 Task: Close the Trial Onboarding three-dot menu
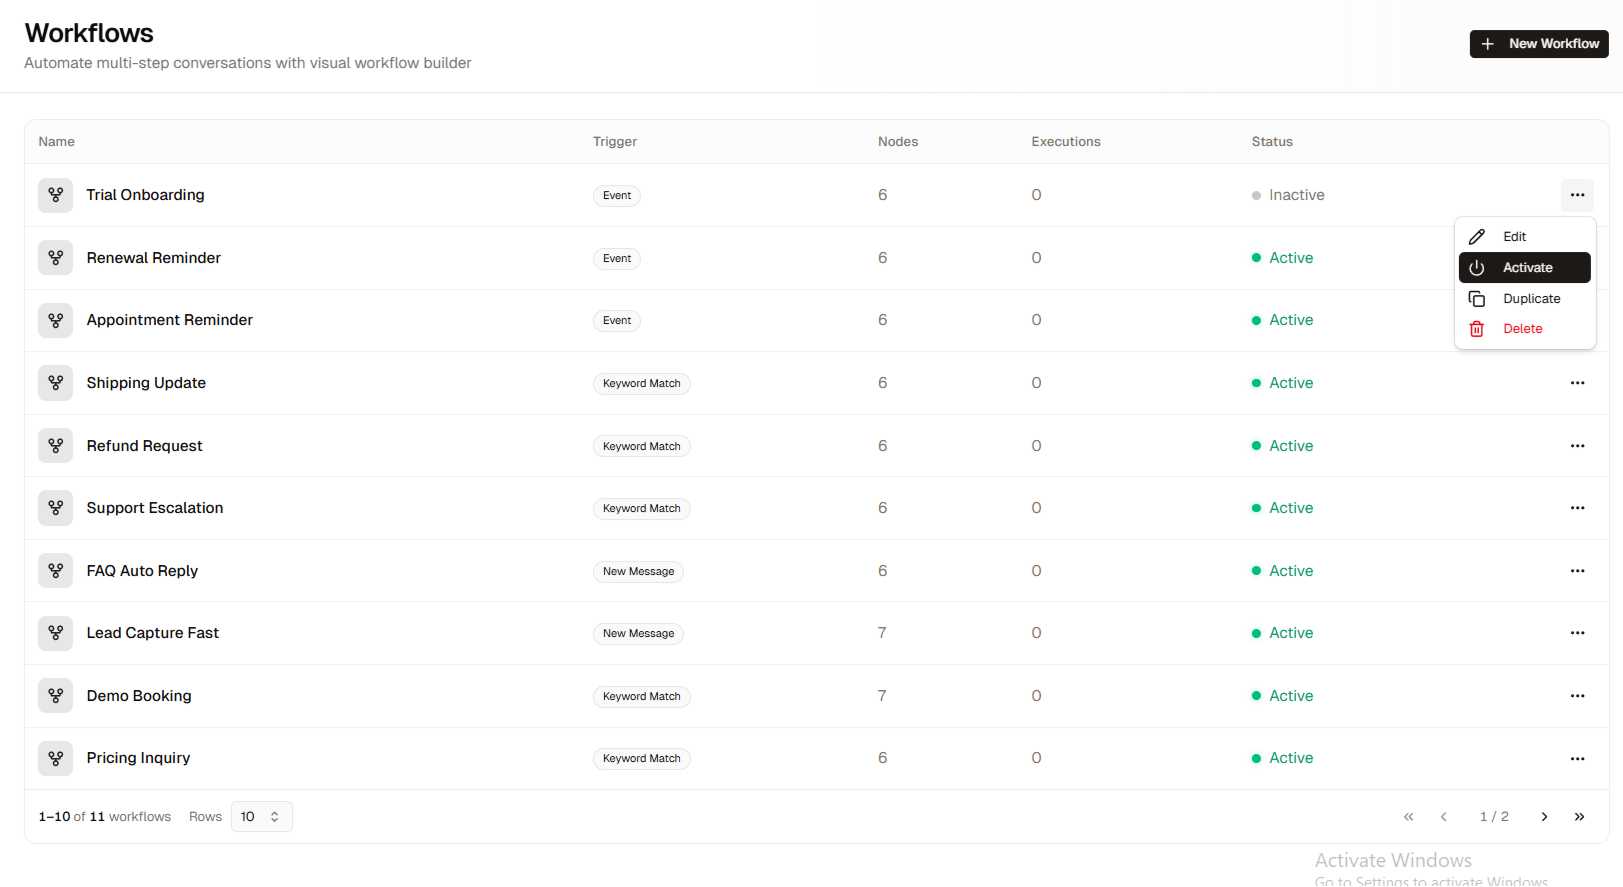[x=1577, y=195]
